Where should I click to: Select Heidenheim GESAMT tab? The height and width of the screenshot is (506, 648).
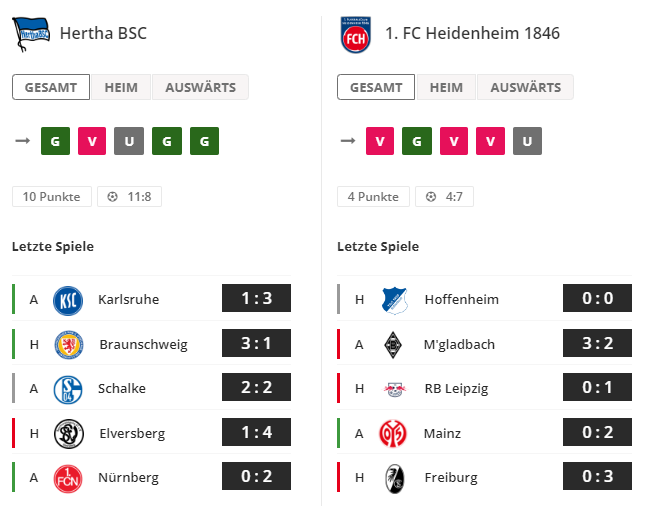376,87
